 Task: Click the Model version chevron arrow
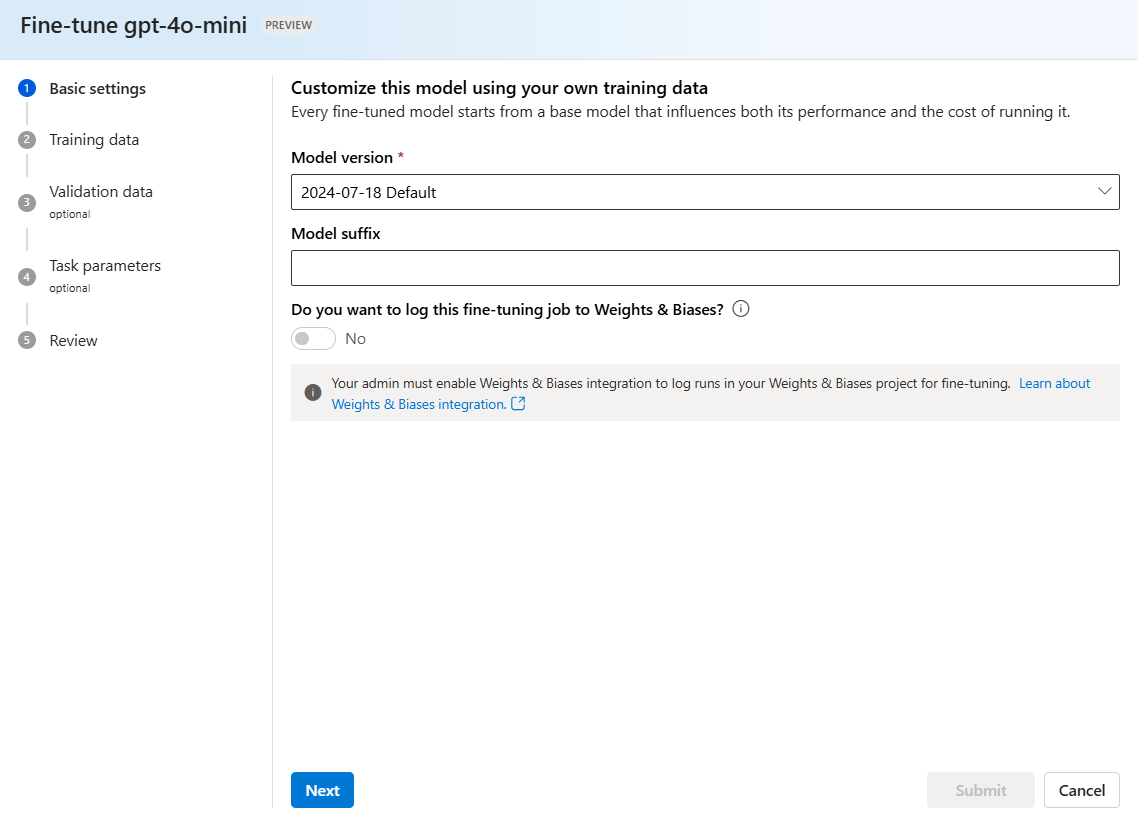(1105, 192)
